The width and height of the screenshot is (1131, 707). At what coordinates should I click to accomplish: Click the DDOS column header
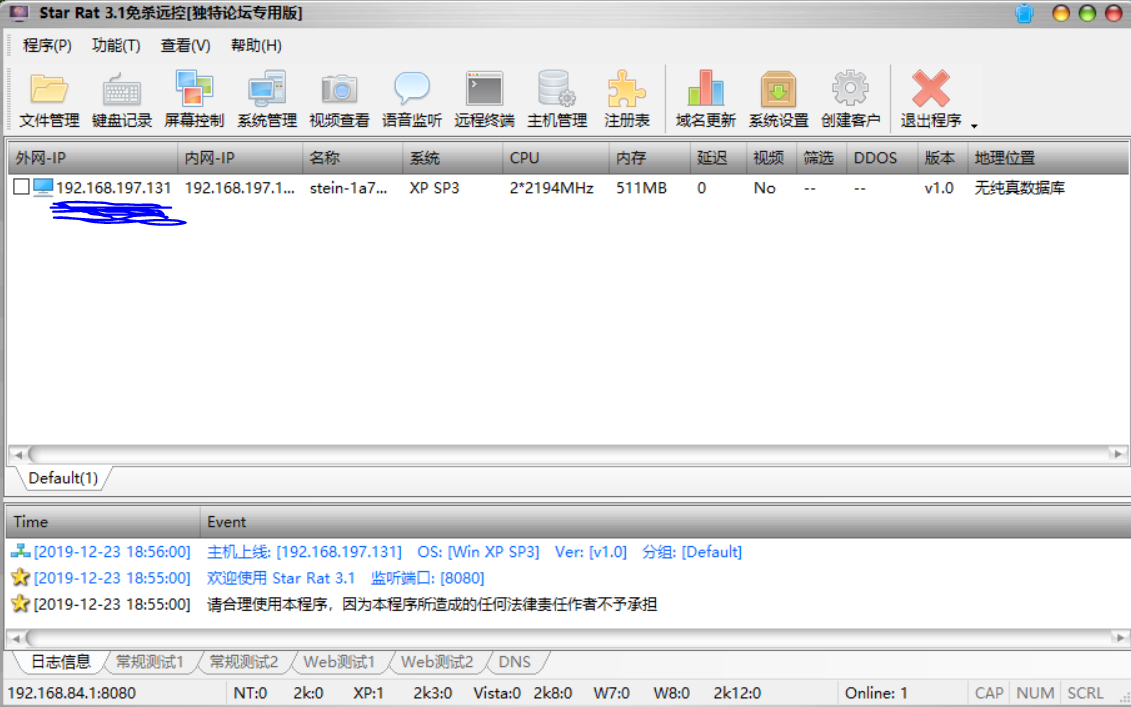pos(882,158)
